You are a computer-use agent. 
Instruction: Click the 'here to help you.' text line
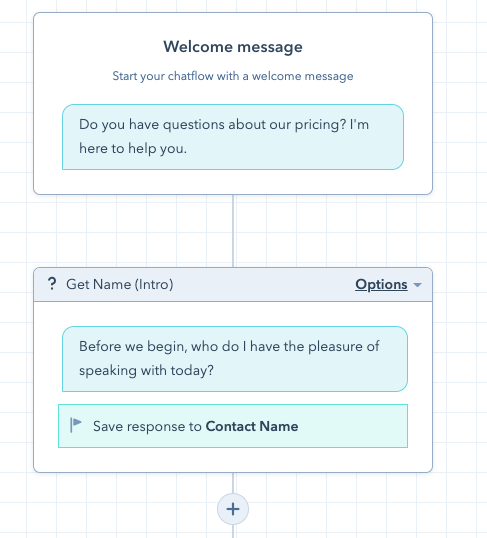pos(133,149)
